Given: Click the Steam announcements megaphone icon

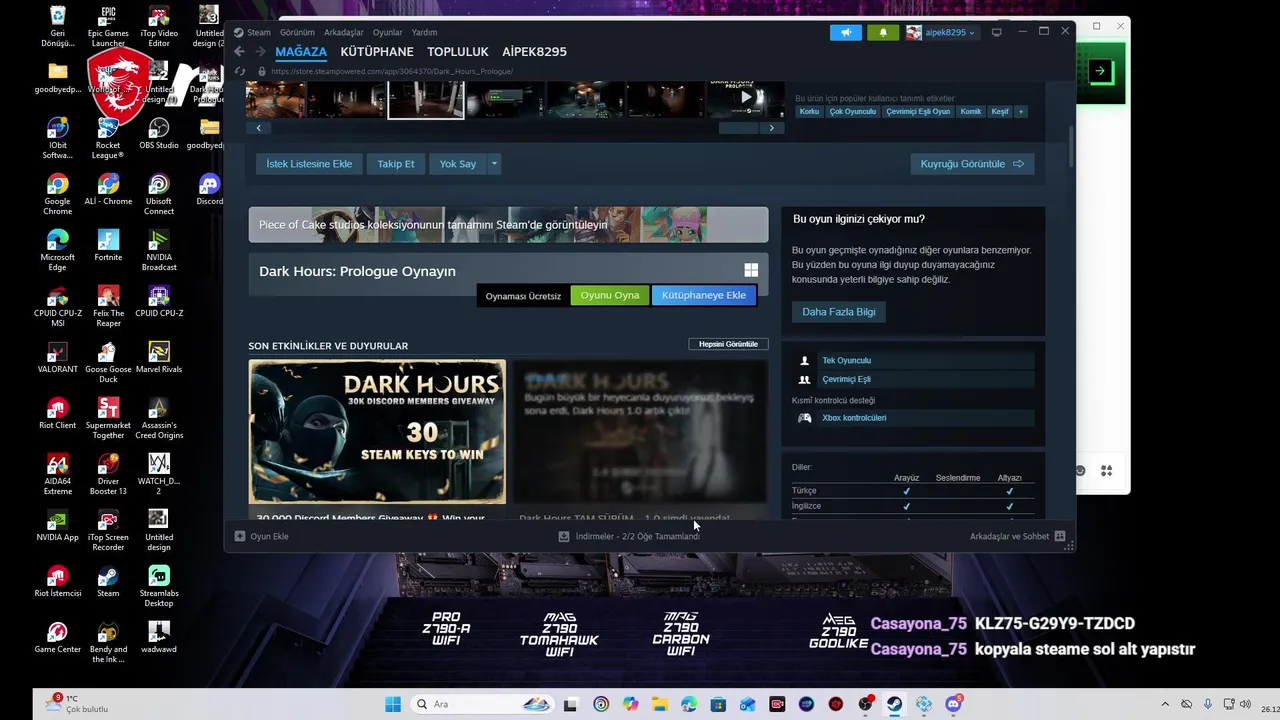Looking at the screenshot, I should 845,32.
